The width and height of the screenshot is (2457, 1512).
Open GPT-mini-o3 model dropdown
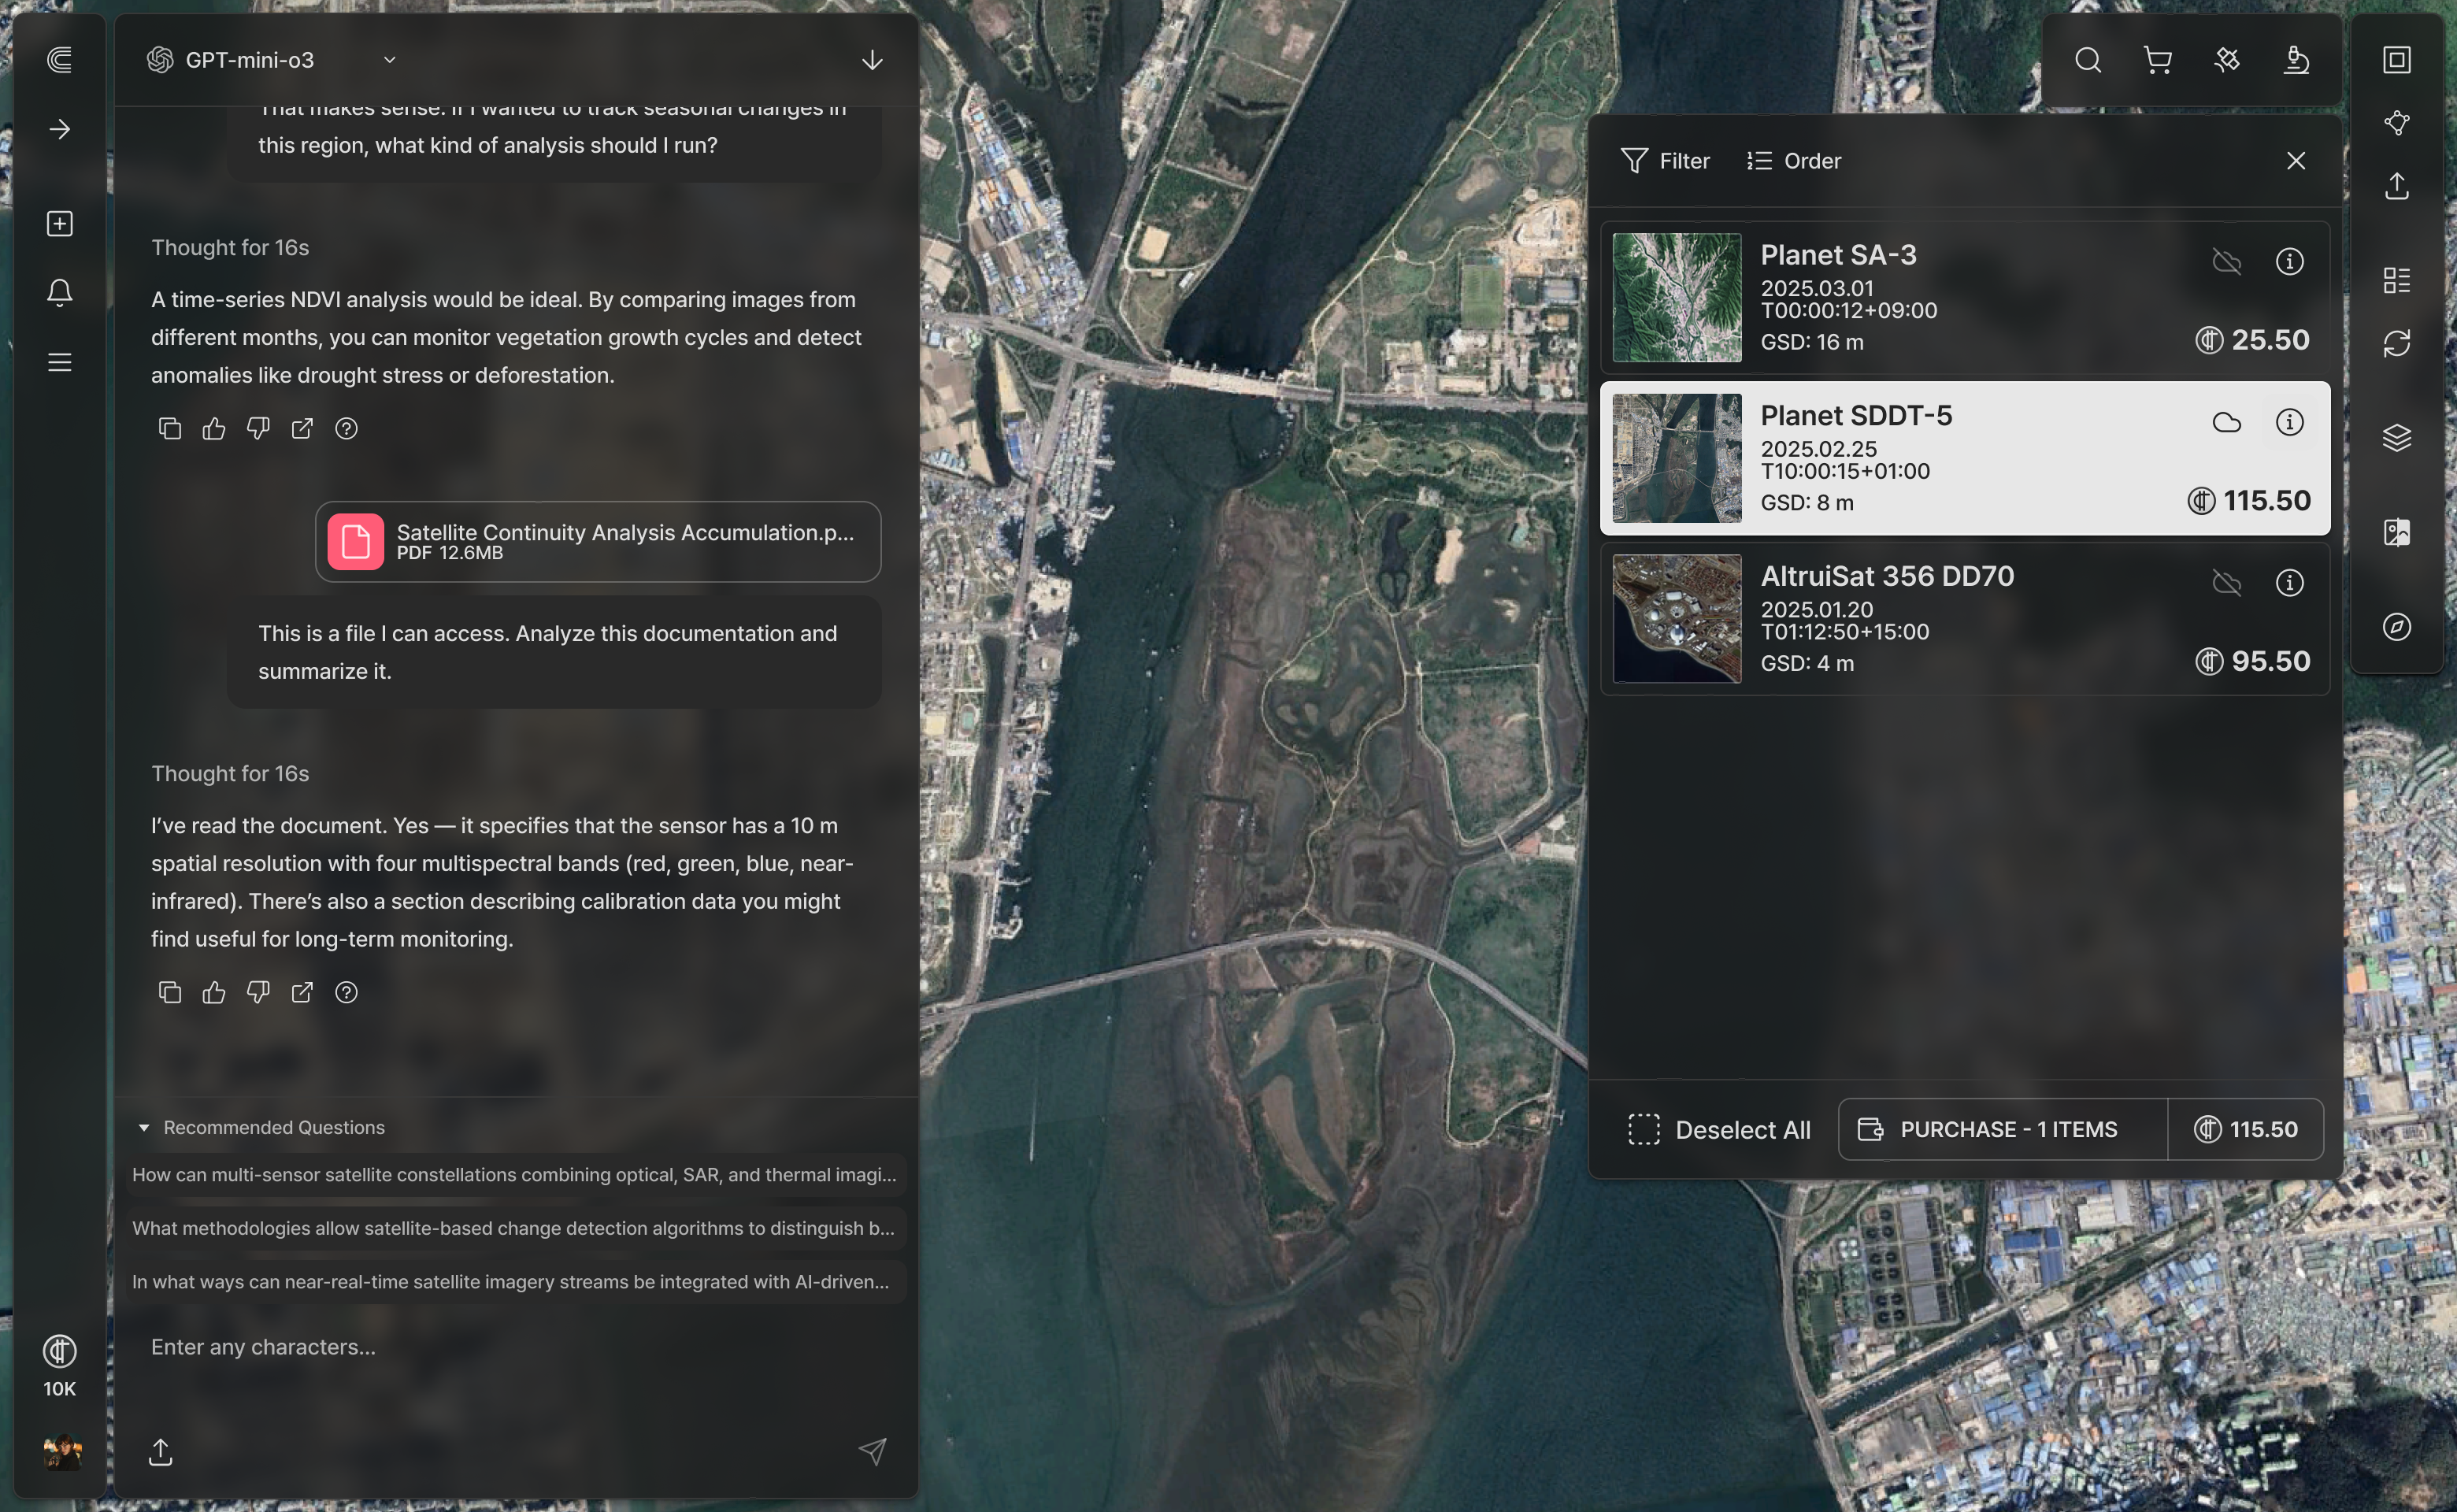(389, 60)
